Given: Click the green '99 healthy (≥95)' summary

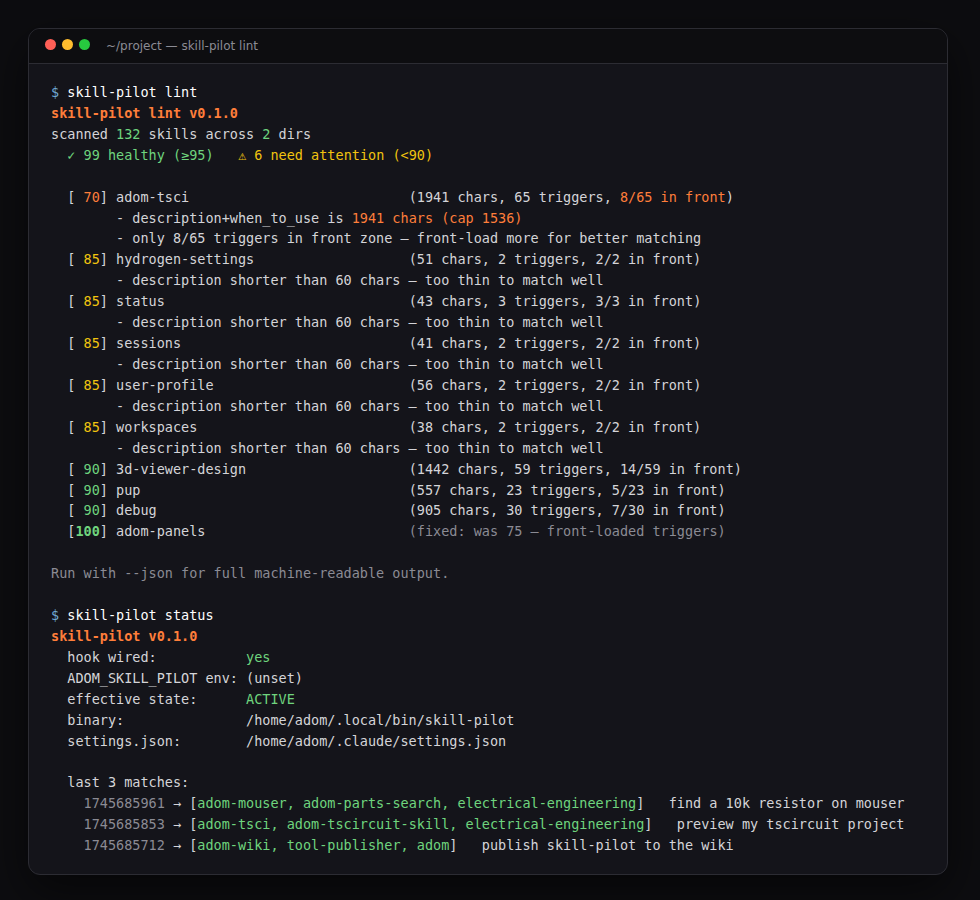Looking at the screenshot, I should [x=140, y=155].
